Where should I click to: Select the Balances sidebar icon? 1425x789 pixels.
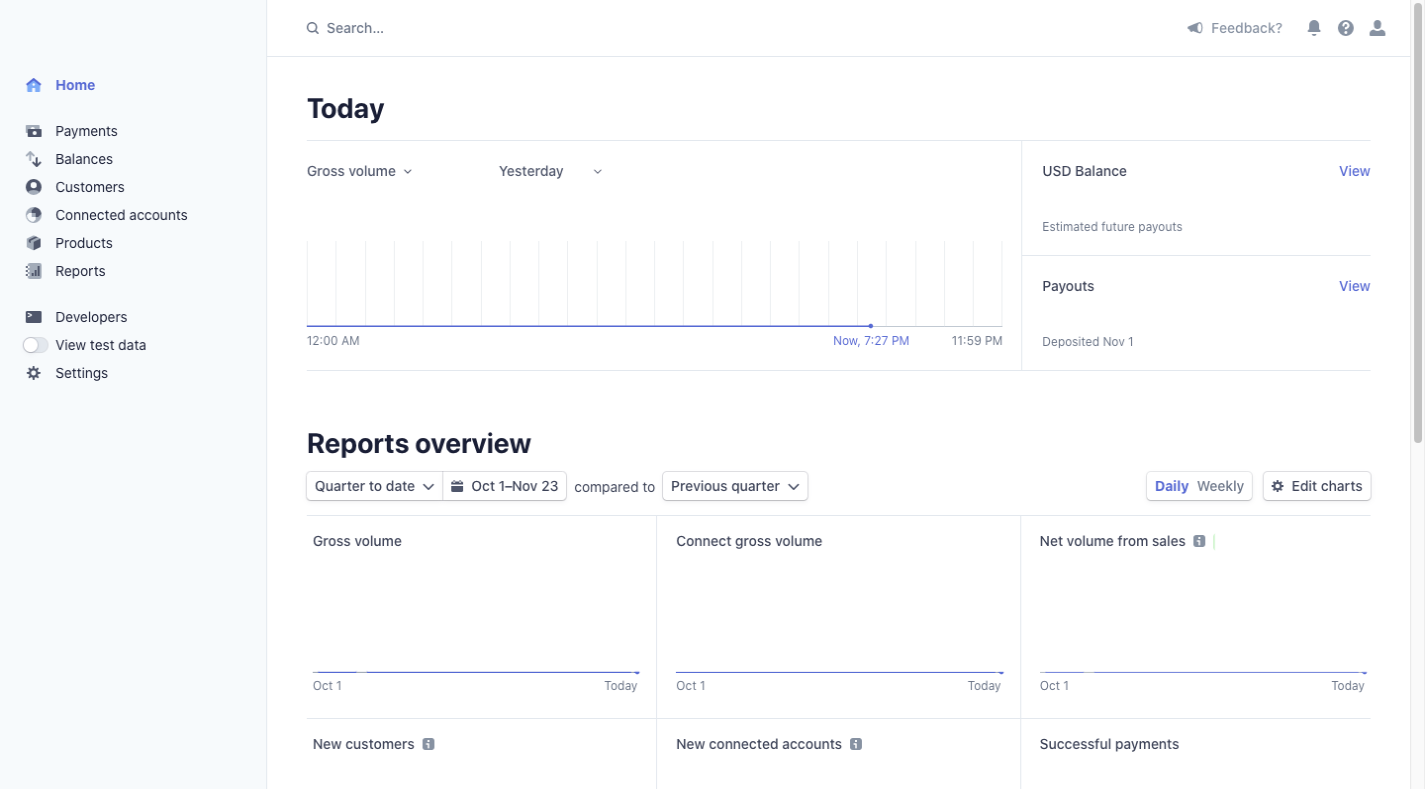(x=32, y=158)
